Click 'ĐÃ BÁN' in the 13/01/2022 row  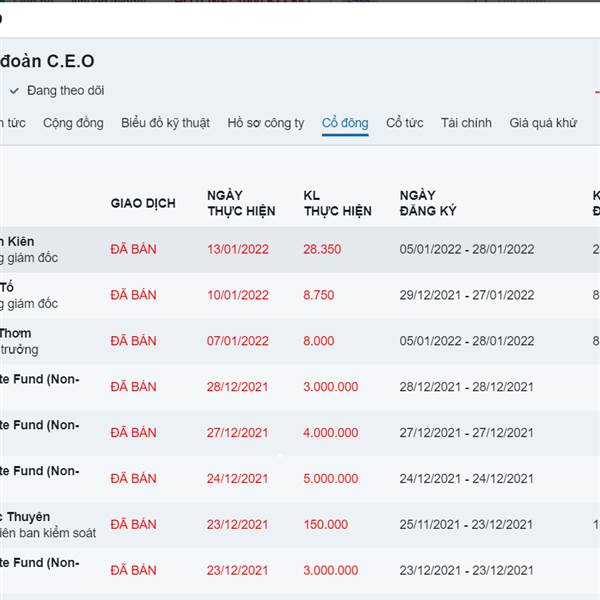tap(134, 249)
